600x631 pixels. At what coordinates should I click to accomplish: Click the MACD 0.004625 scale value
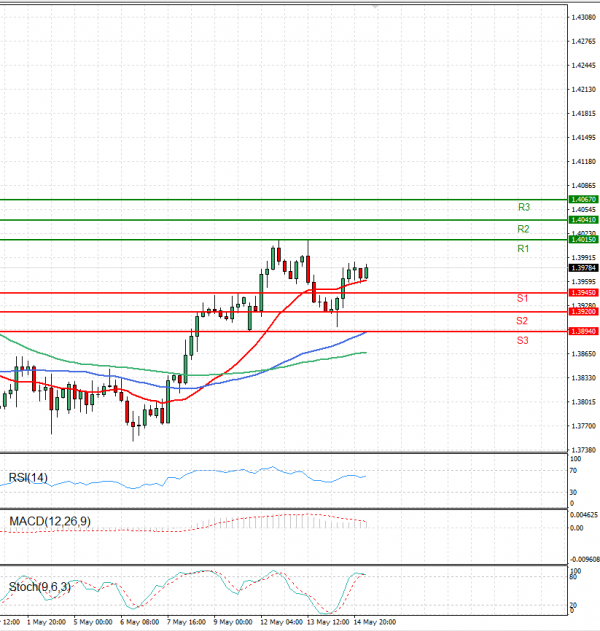pos(583,515)
